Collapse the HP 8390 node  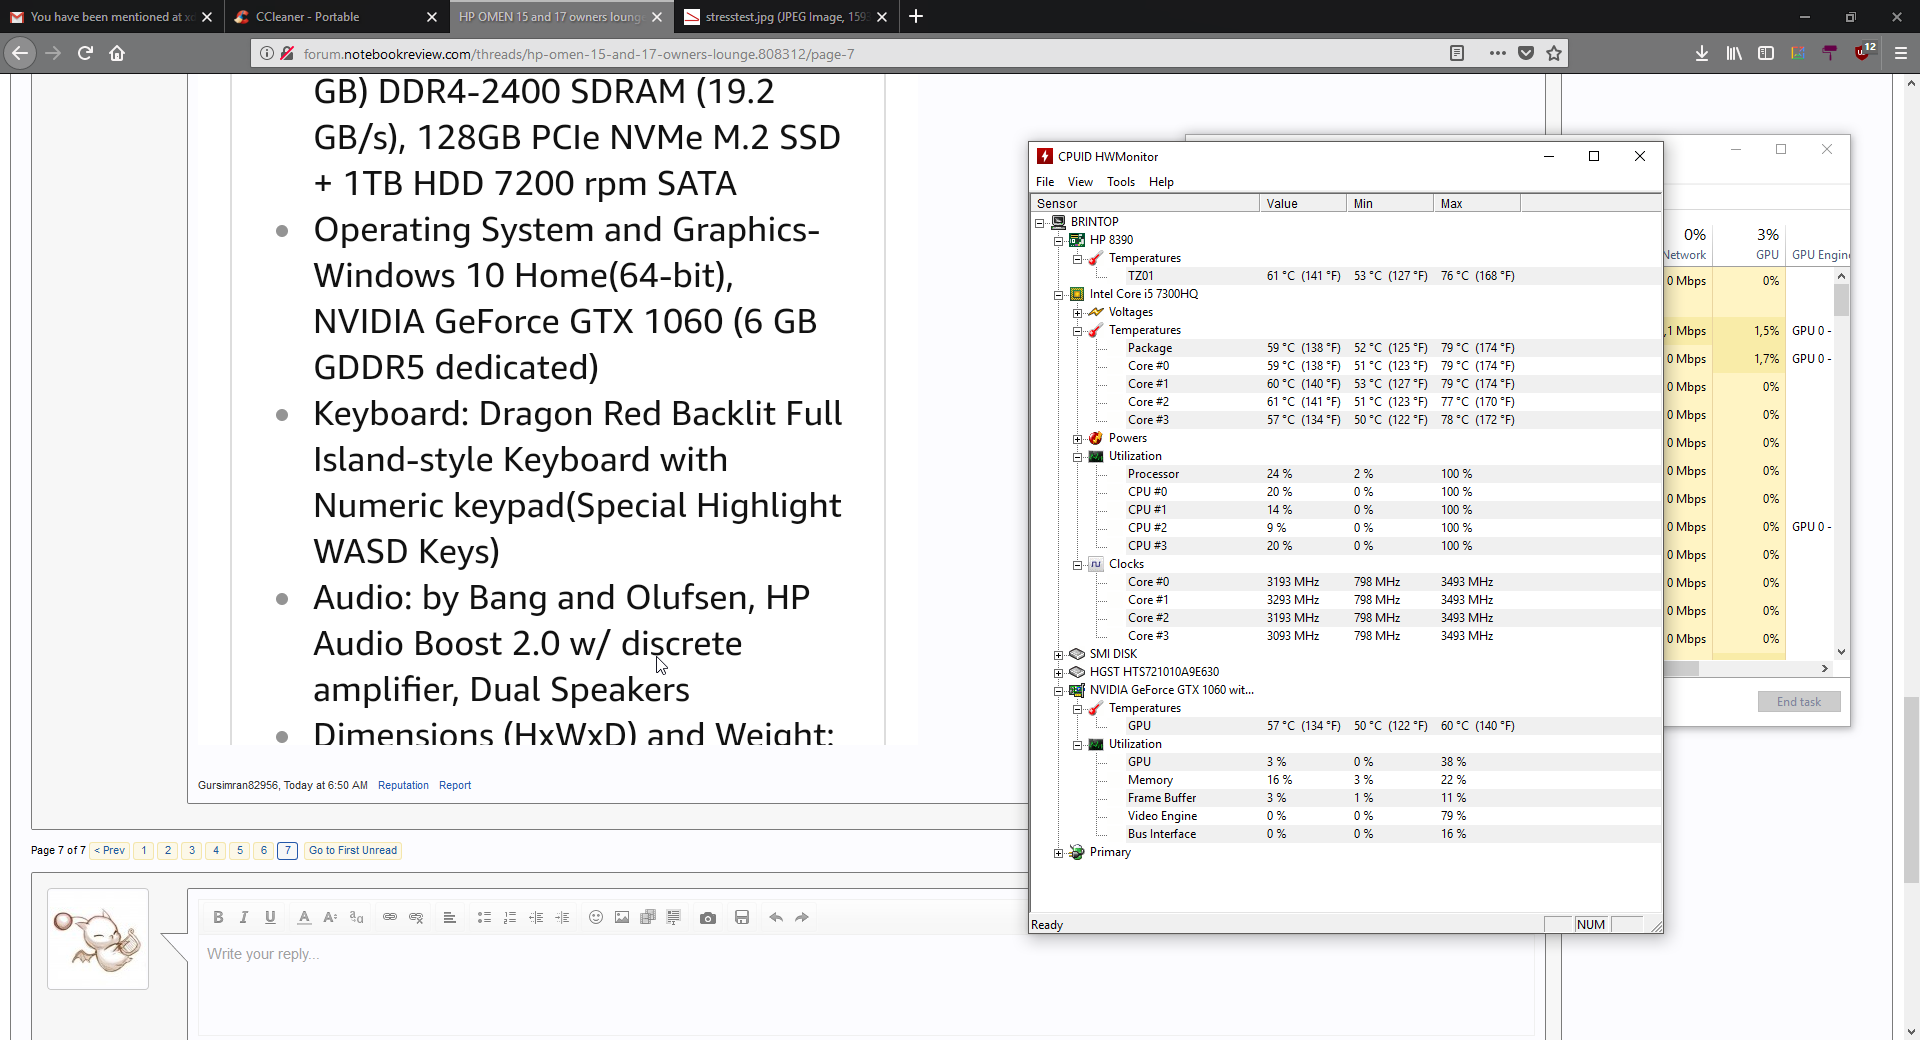1059,241
